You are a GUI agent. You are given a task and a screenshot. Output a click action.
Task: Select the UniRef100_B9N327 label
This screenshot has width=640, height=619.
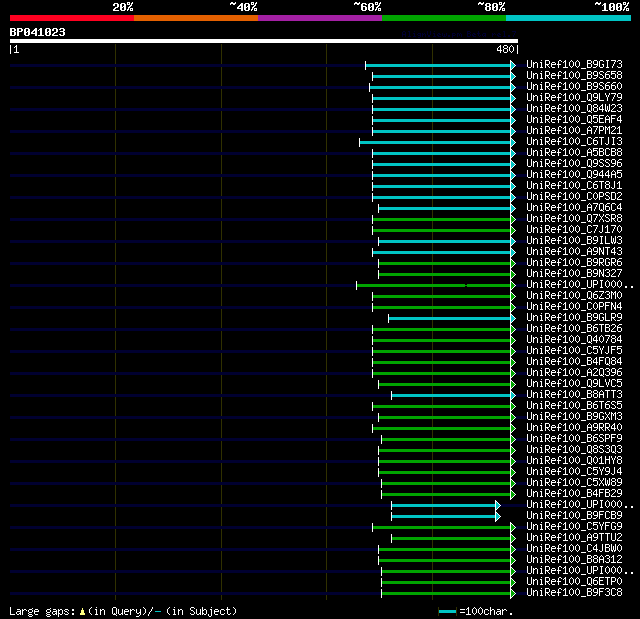(574, 274)
